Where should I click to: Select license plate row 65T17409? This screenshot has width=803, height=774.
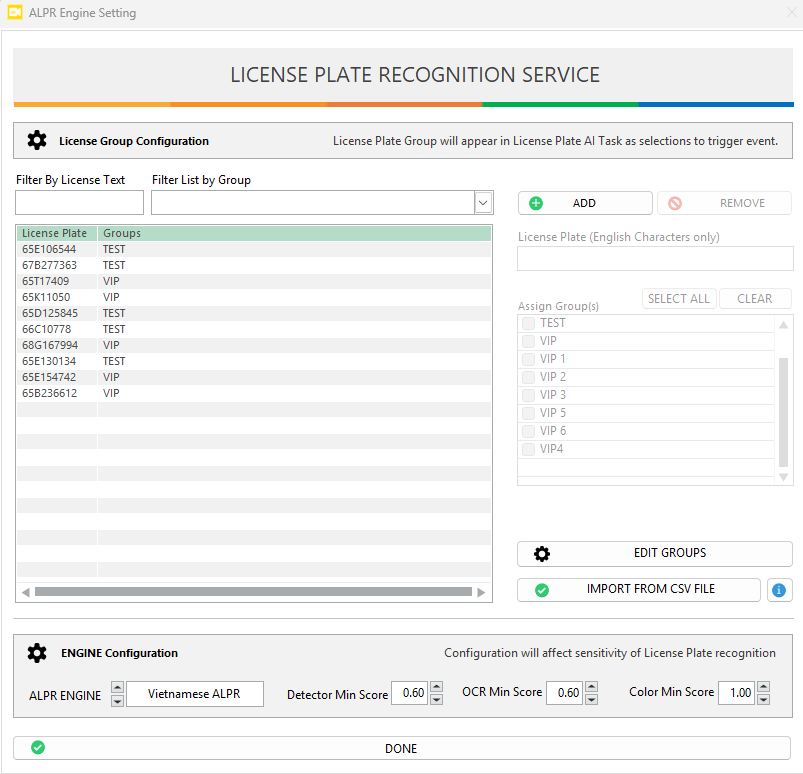(46, 281)
